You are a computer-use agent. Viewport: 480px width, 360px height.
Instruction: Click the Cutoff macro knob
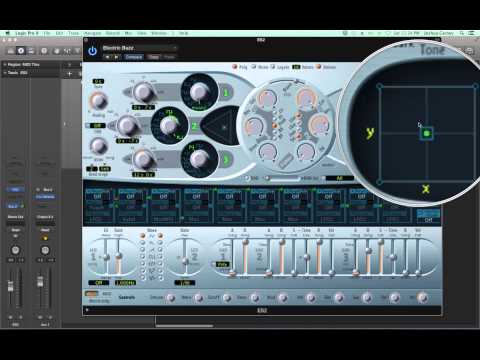(x=227, y=298)
